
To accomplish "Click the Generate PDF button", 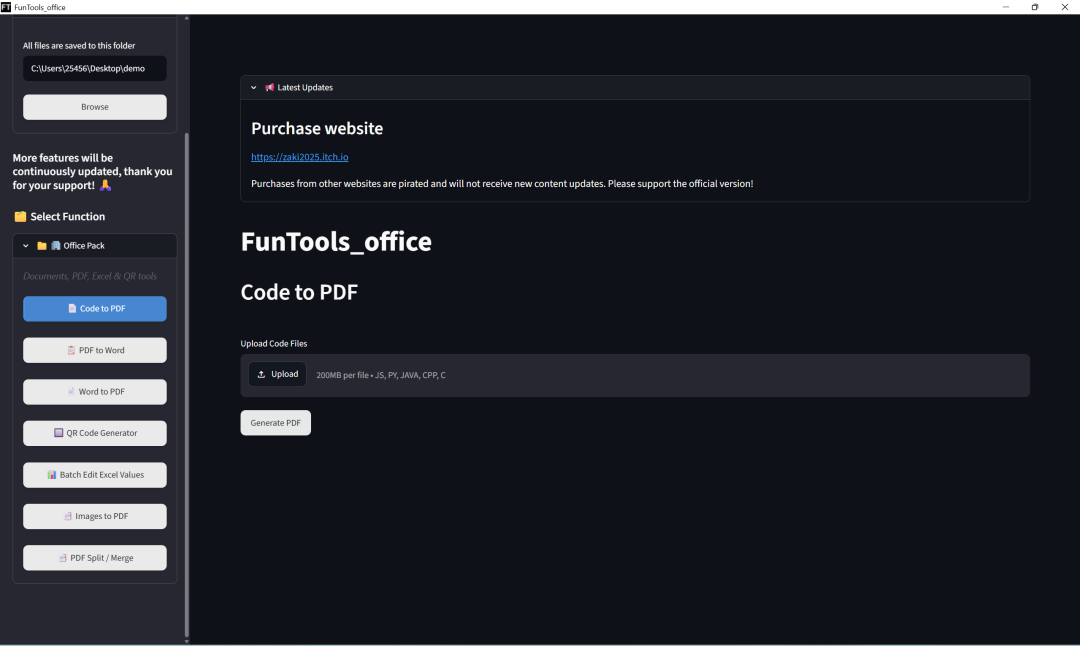I will tap(276, 423).
